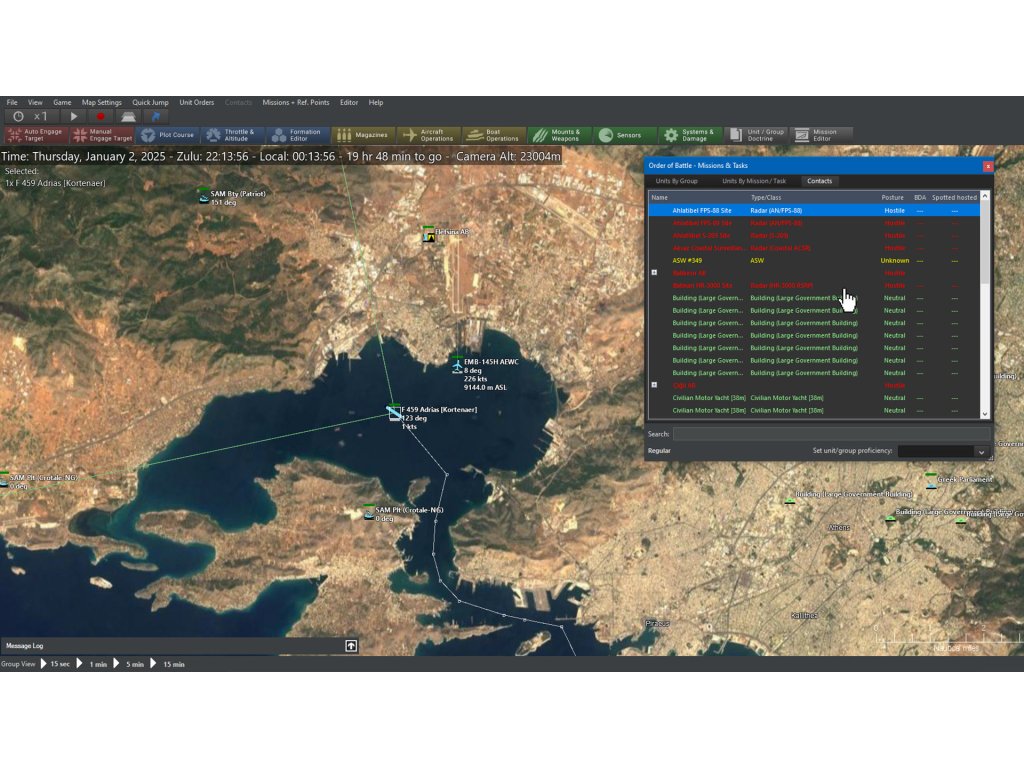Screen dimensions: 1024x768
Task: Open the Mission Editor
Action: coord(821,135)
